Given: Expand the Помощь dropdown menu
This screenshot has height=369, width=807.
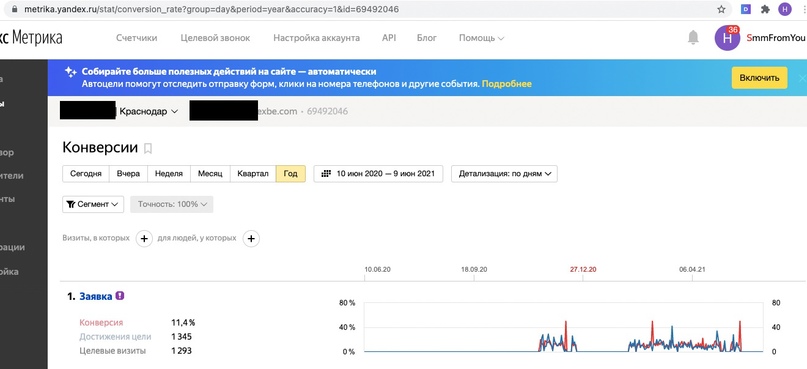Looking at the screenshot, I should [x=481, y=38].
